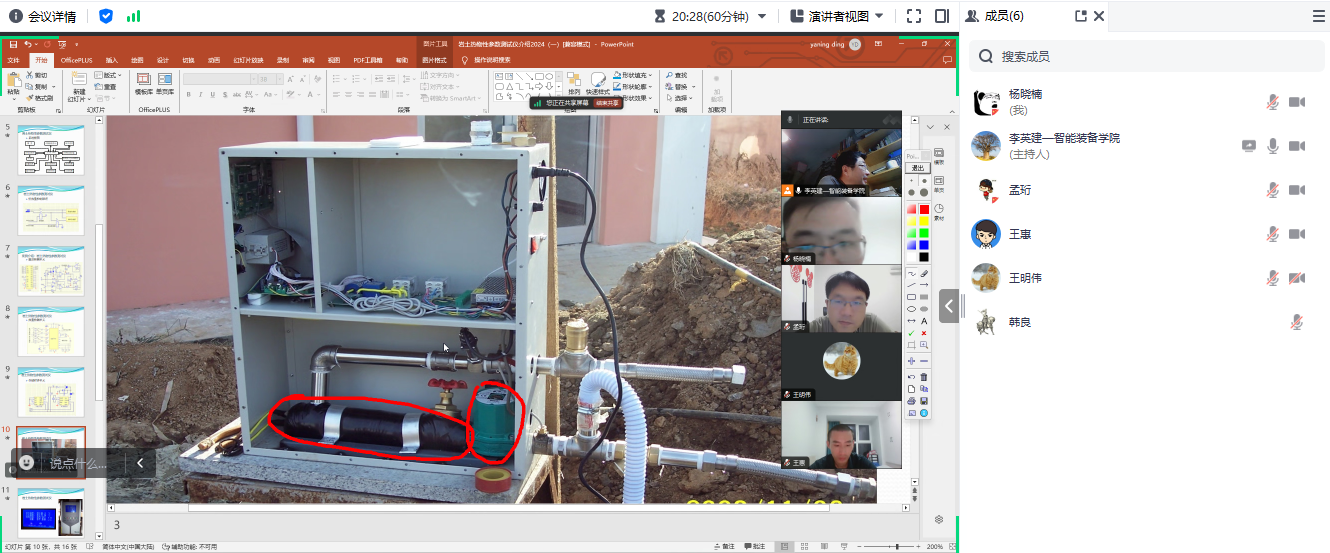Click the 搜索成员 search field
Viewport: 1330px width, 553px height.
(x=1150, y=57)
